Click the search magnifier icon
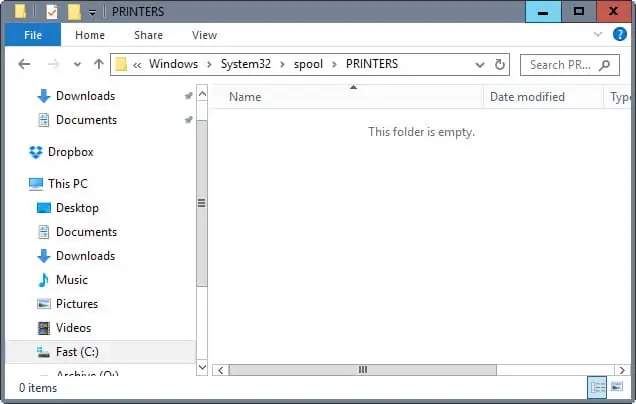 pyautogui.click(x=604, y=65)
